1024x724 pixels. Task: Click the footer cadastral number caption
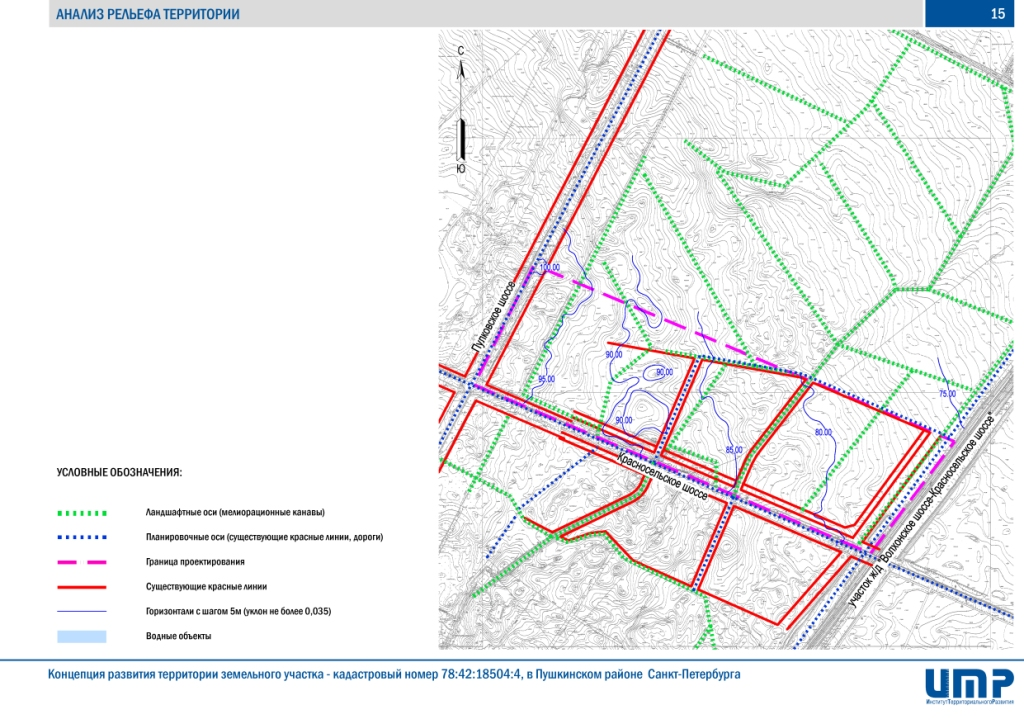[x=394, y=675]
